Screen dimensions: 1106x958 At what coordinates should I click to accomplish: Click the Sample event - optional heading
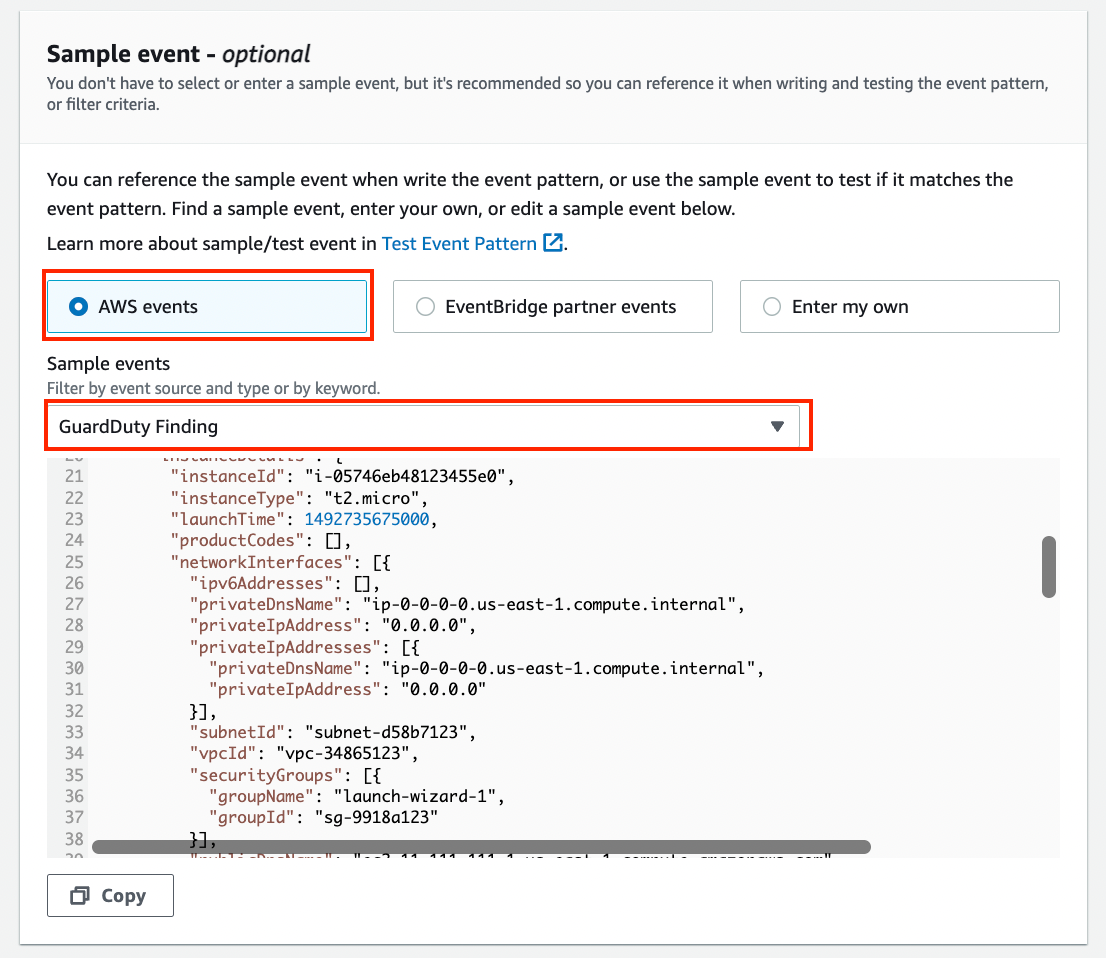(178, 54)
